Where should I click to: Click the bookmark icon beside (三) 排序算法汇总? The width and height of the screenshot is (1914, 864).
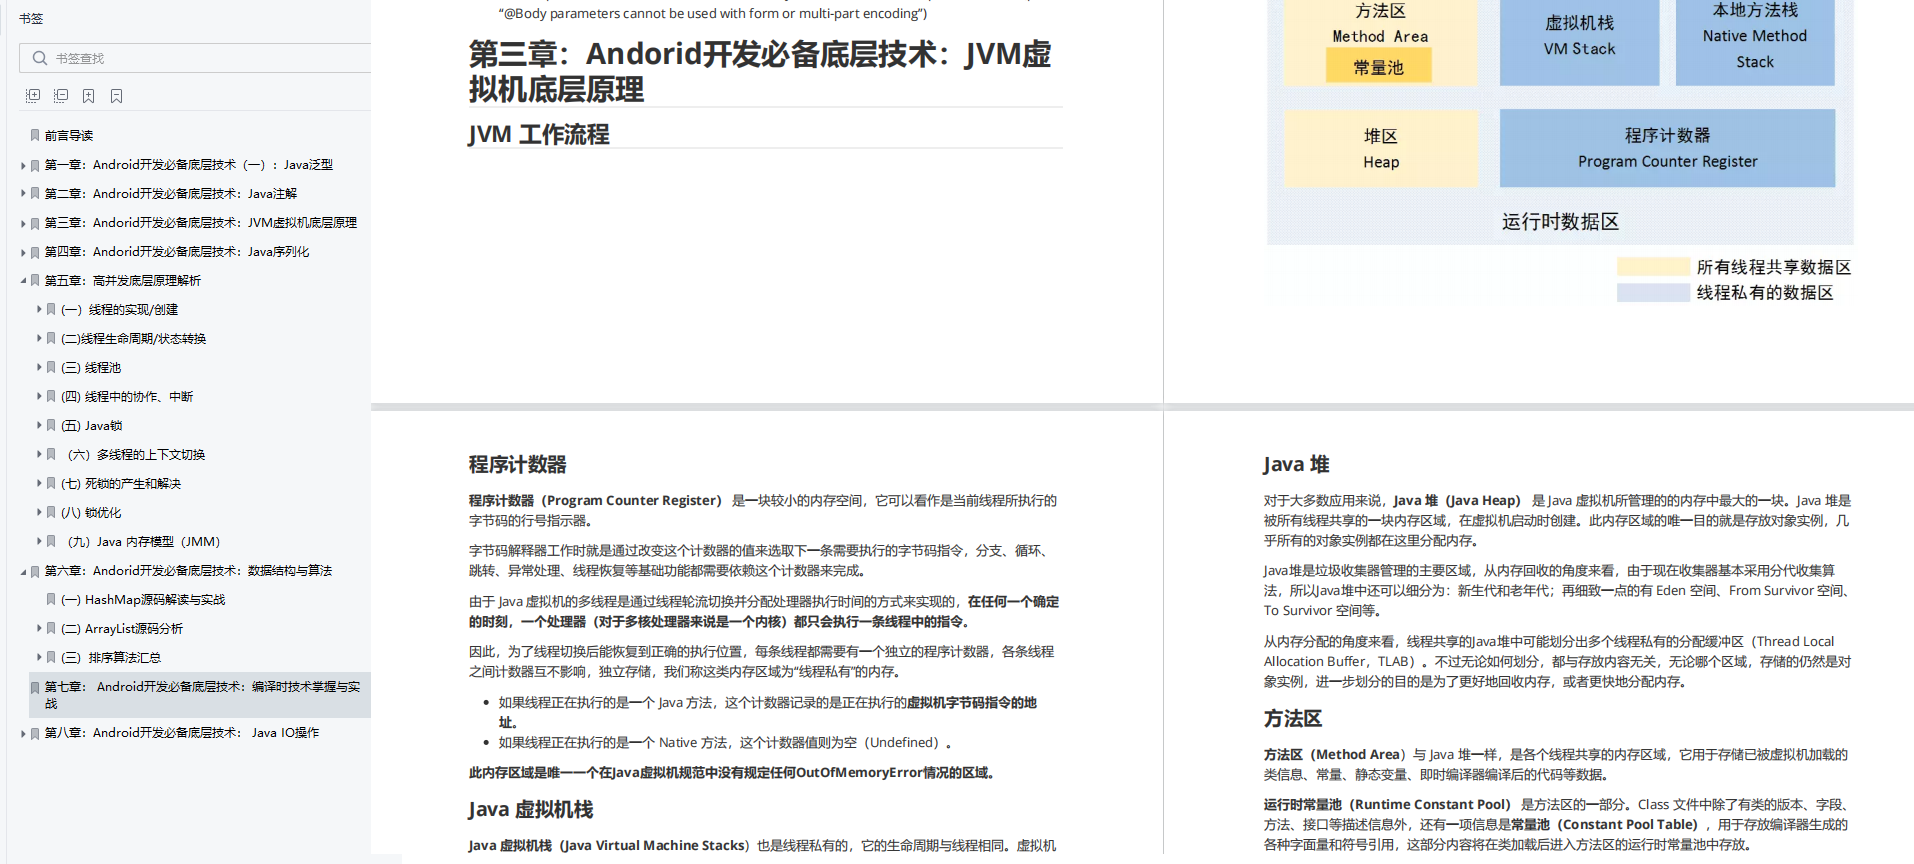pyautogui.click(x=51, y=658)
